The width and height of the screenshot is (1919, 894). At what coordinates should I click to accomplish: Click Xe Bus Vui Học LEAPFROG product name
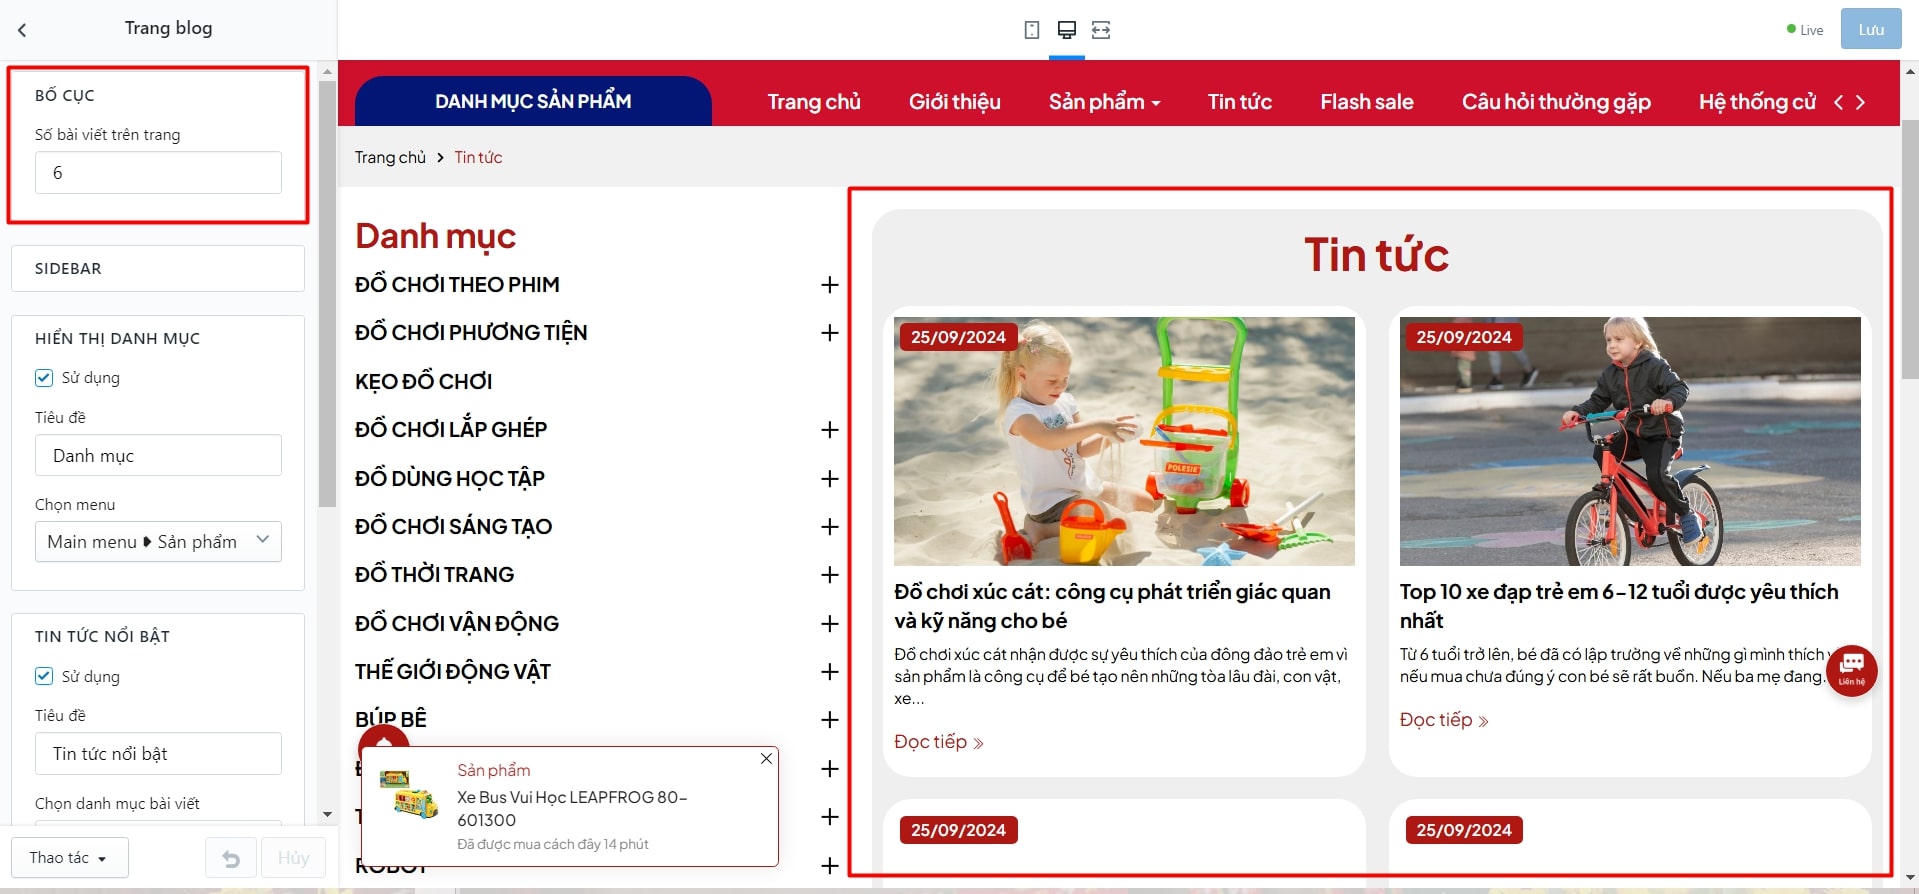[x=572, y=808]
